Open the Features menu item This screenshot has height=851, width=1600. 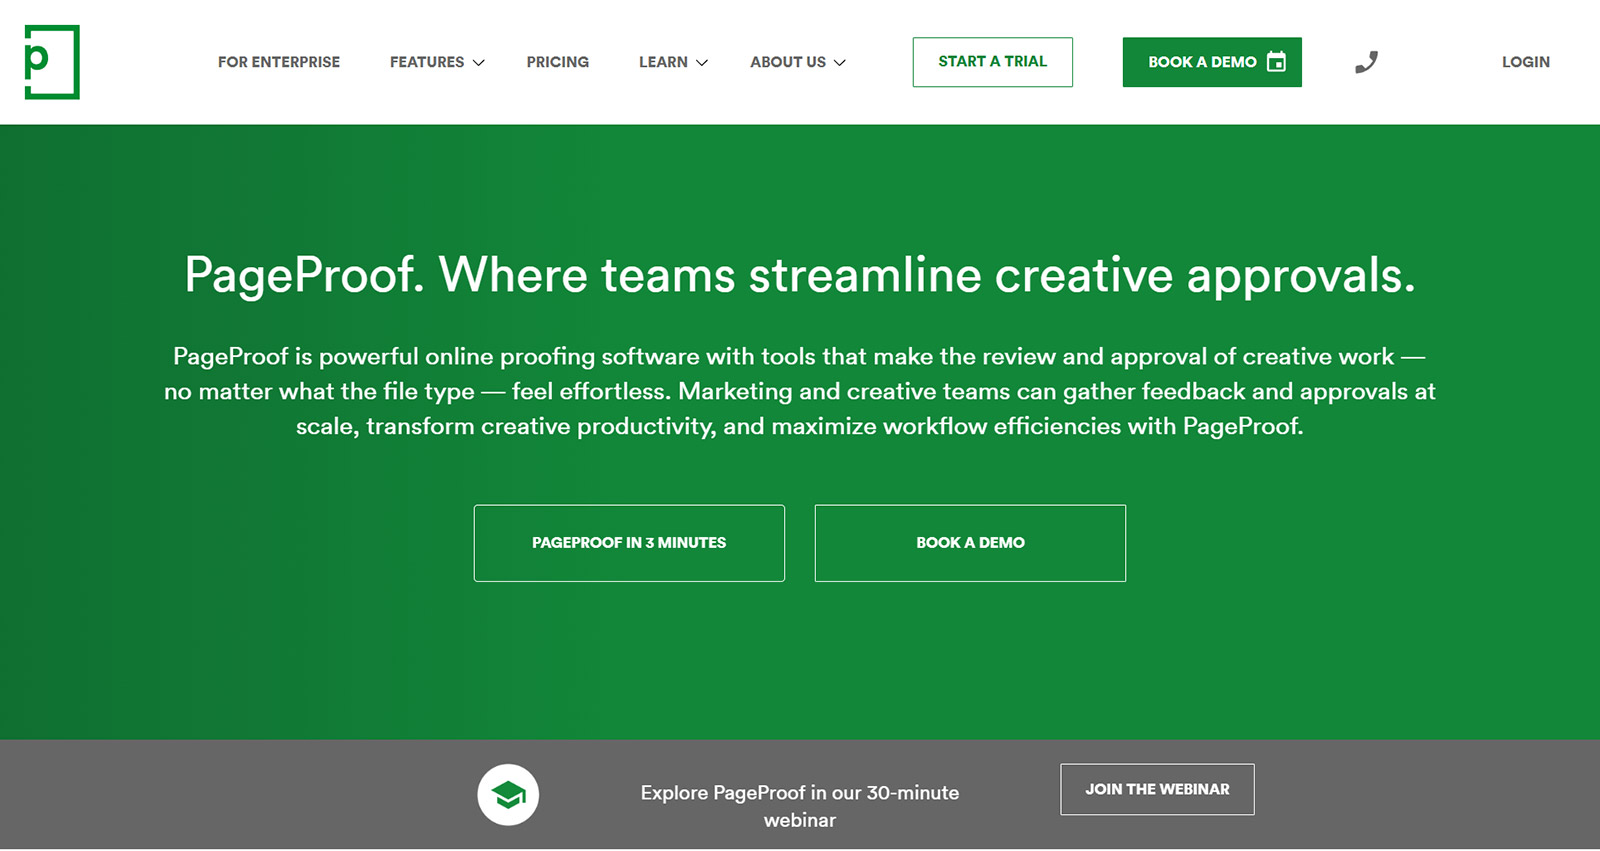pos(427,62)
